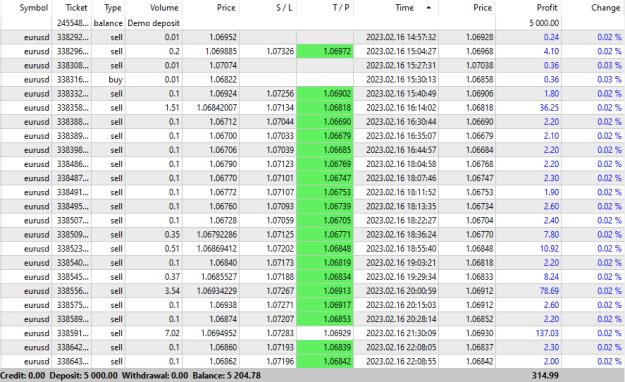The height and width of the screenshot is (382, 625).
Task: Click total profit 314.99
Action: [x=545, y=376]
